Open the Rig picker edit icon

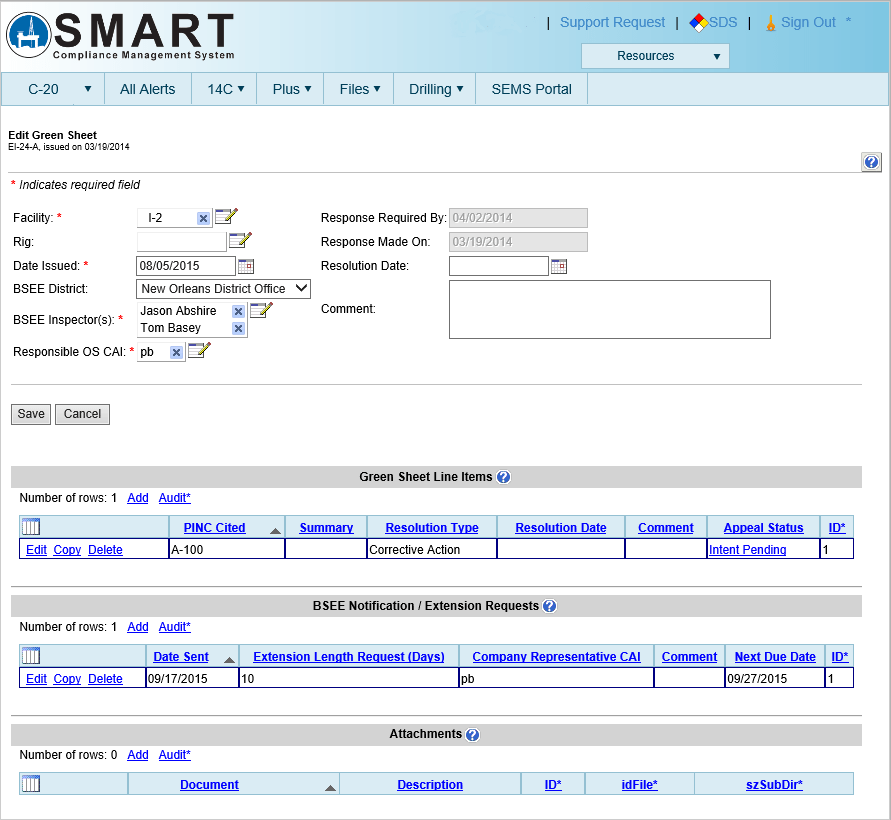click(x=240, y=240)
